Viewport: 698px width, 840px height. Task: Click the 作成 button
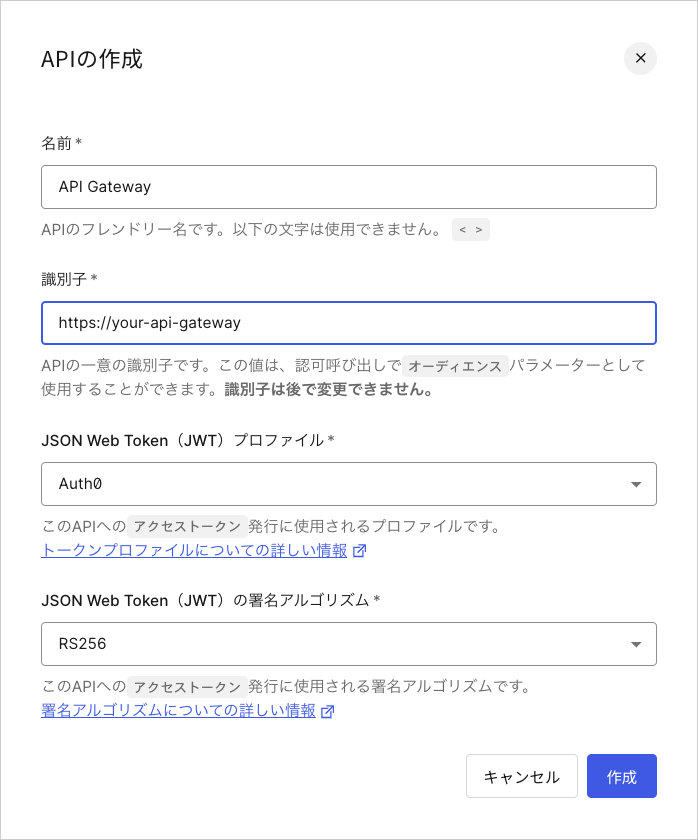pyautogui.click(x=621, y=775)
